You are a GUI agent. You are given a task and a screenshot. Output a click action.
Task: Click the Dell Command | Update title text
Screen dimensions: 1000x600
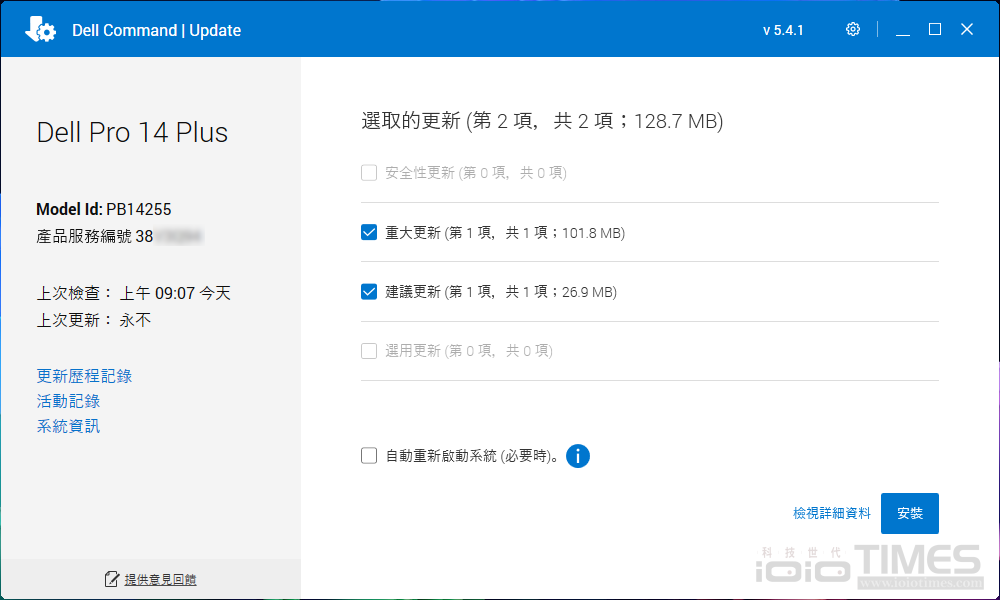tap(156, 30)
